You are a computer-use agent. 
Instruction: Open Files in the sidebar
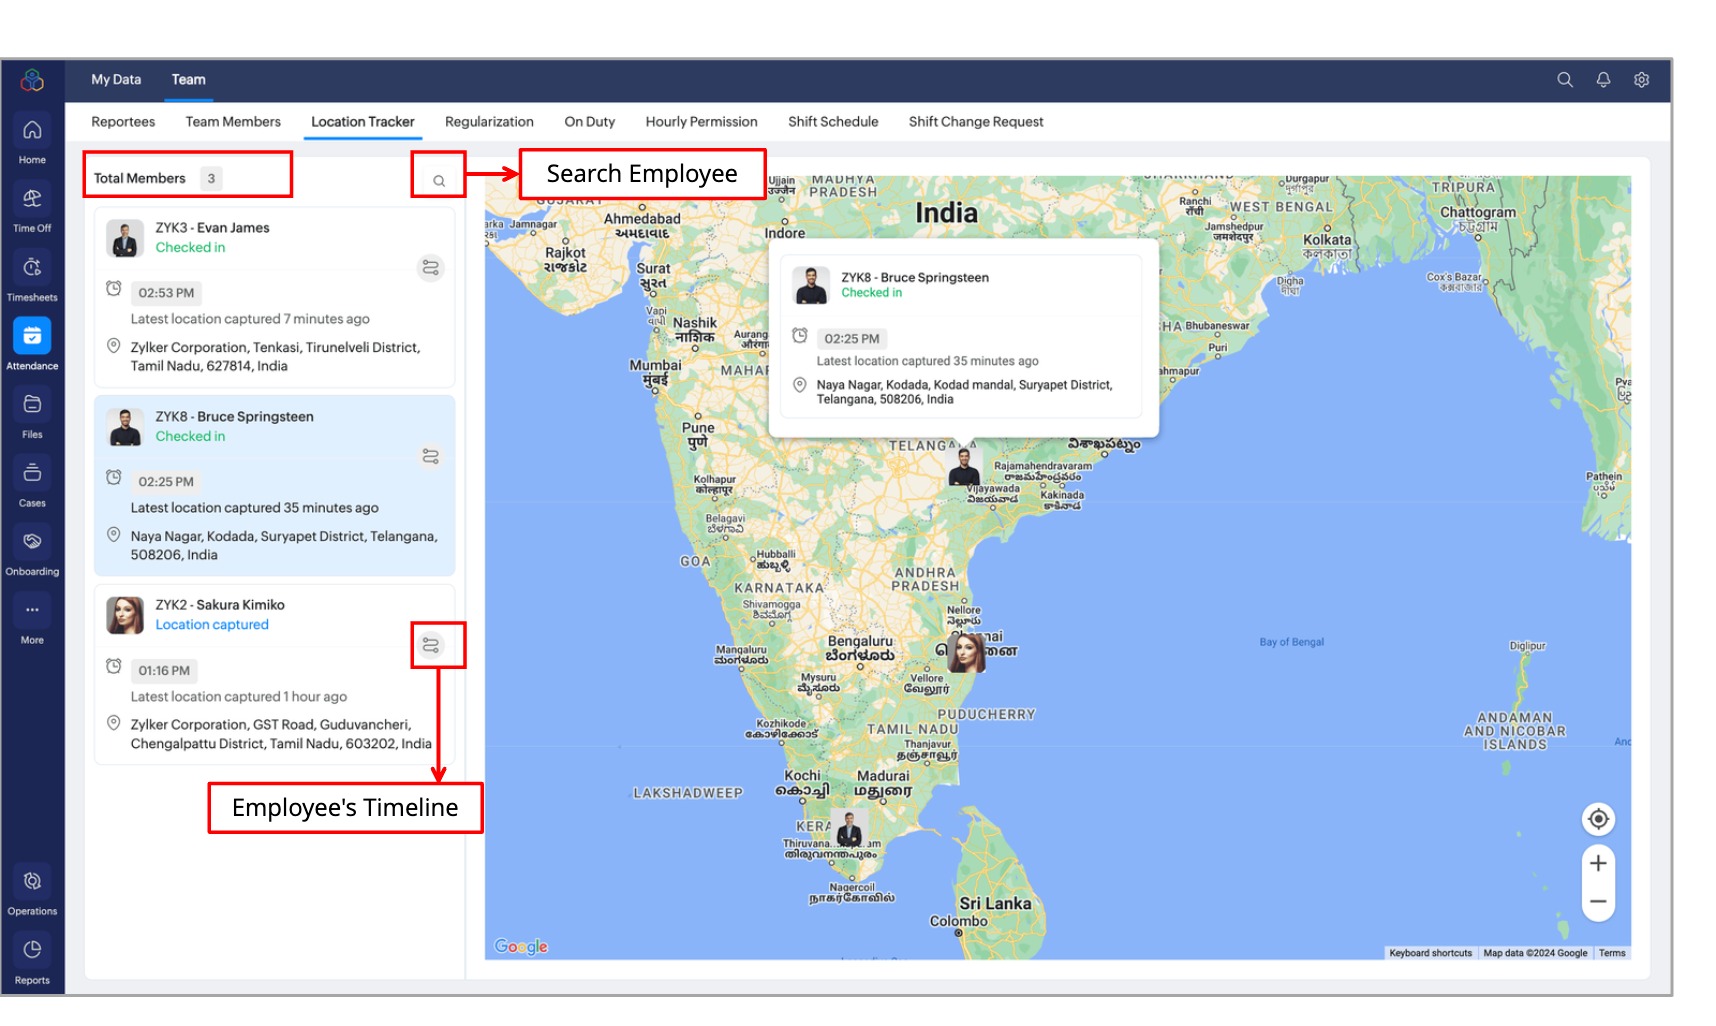32,405
